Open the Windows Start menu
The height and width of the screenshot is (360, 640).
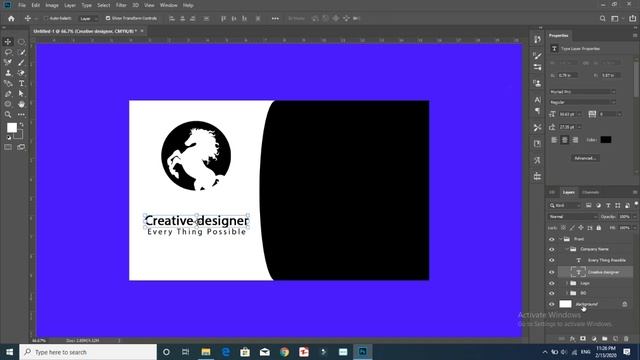click(x=9, y=352)
